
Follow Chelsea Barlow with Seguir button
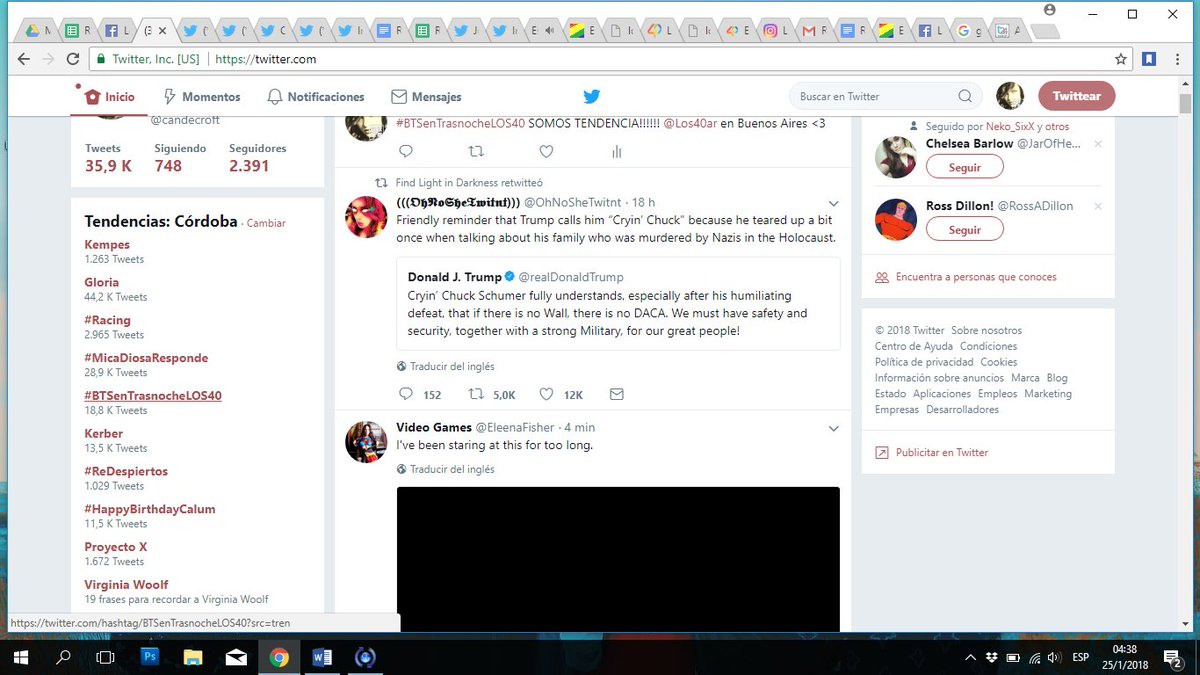[964, 167]
